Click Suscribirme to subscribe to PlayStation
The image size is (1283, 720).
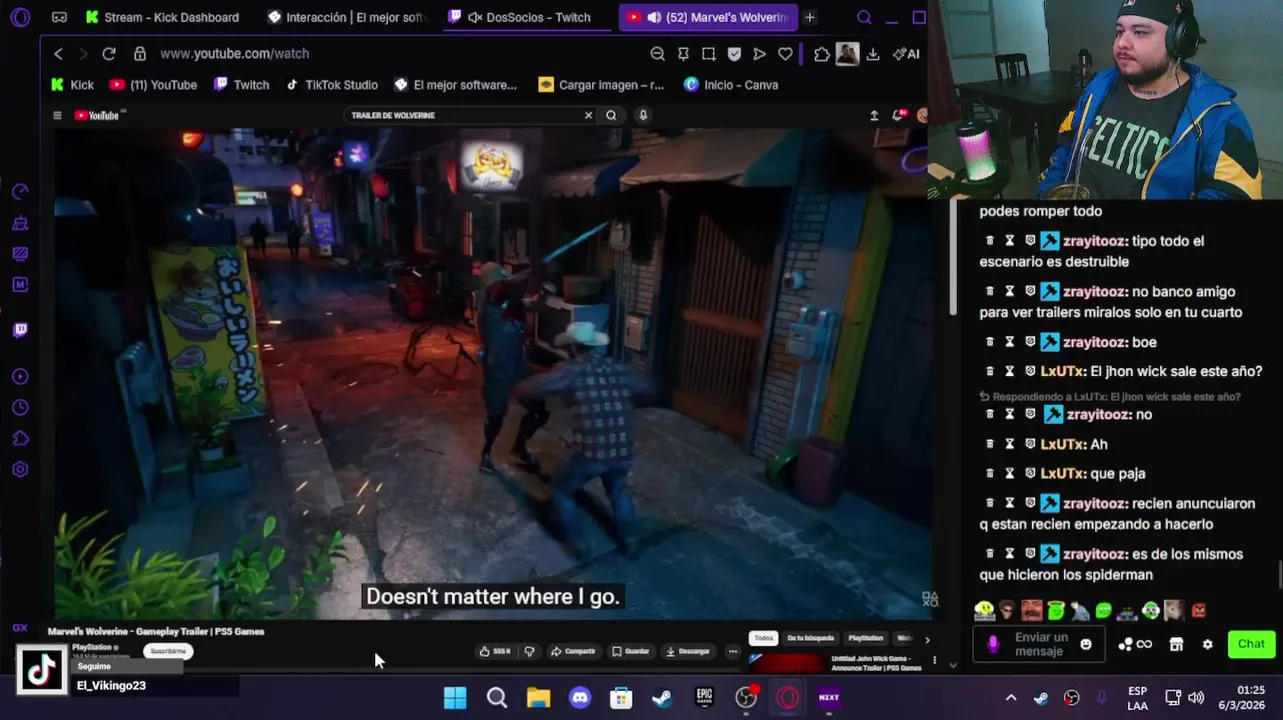[168, 651]
